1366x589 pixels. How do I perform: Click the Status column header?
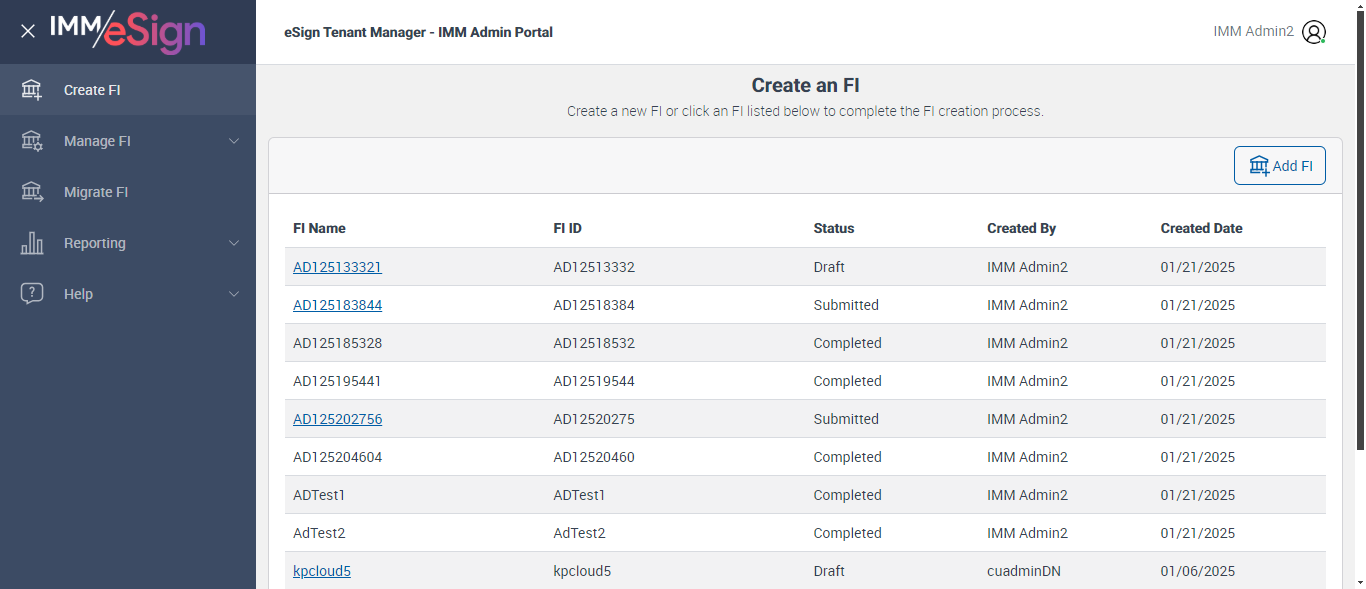[x=834, y=228]
